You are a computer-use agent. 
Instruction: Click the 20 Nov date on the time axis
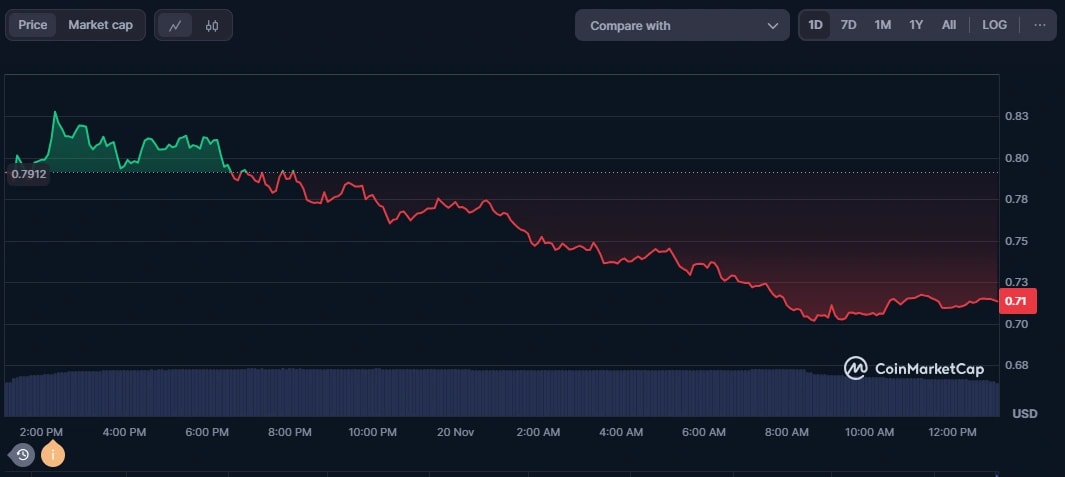point(455,432)
